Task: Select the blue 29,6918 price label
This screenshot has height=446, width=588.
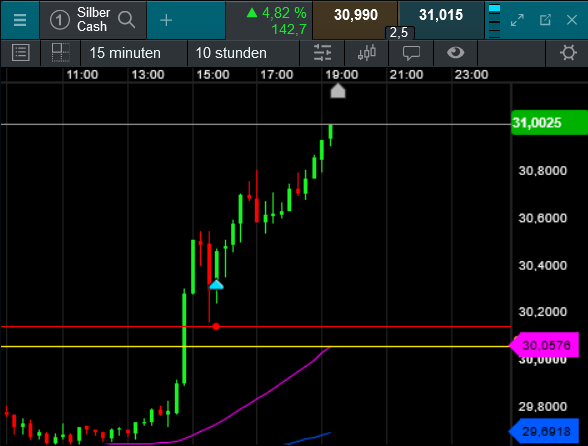Action: point(544,432)
